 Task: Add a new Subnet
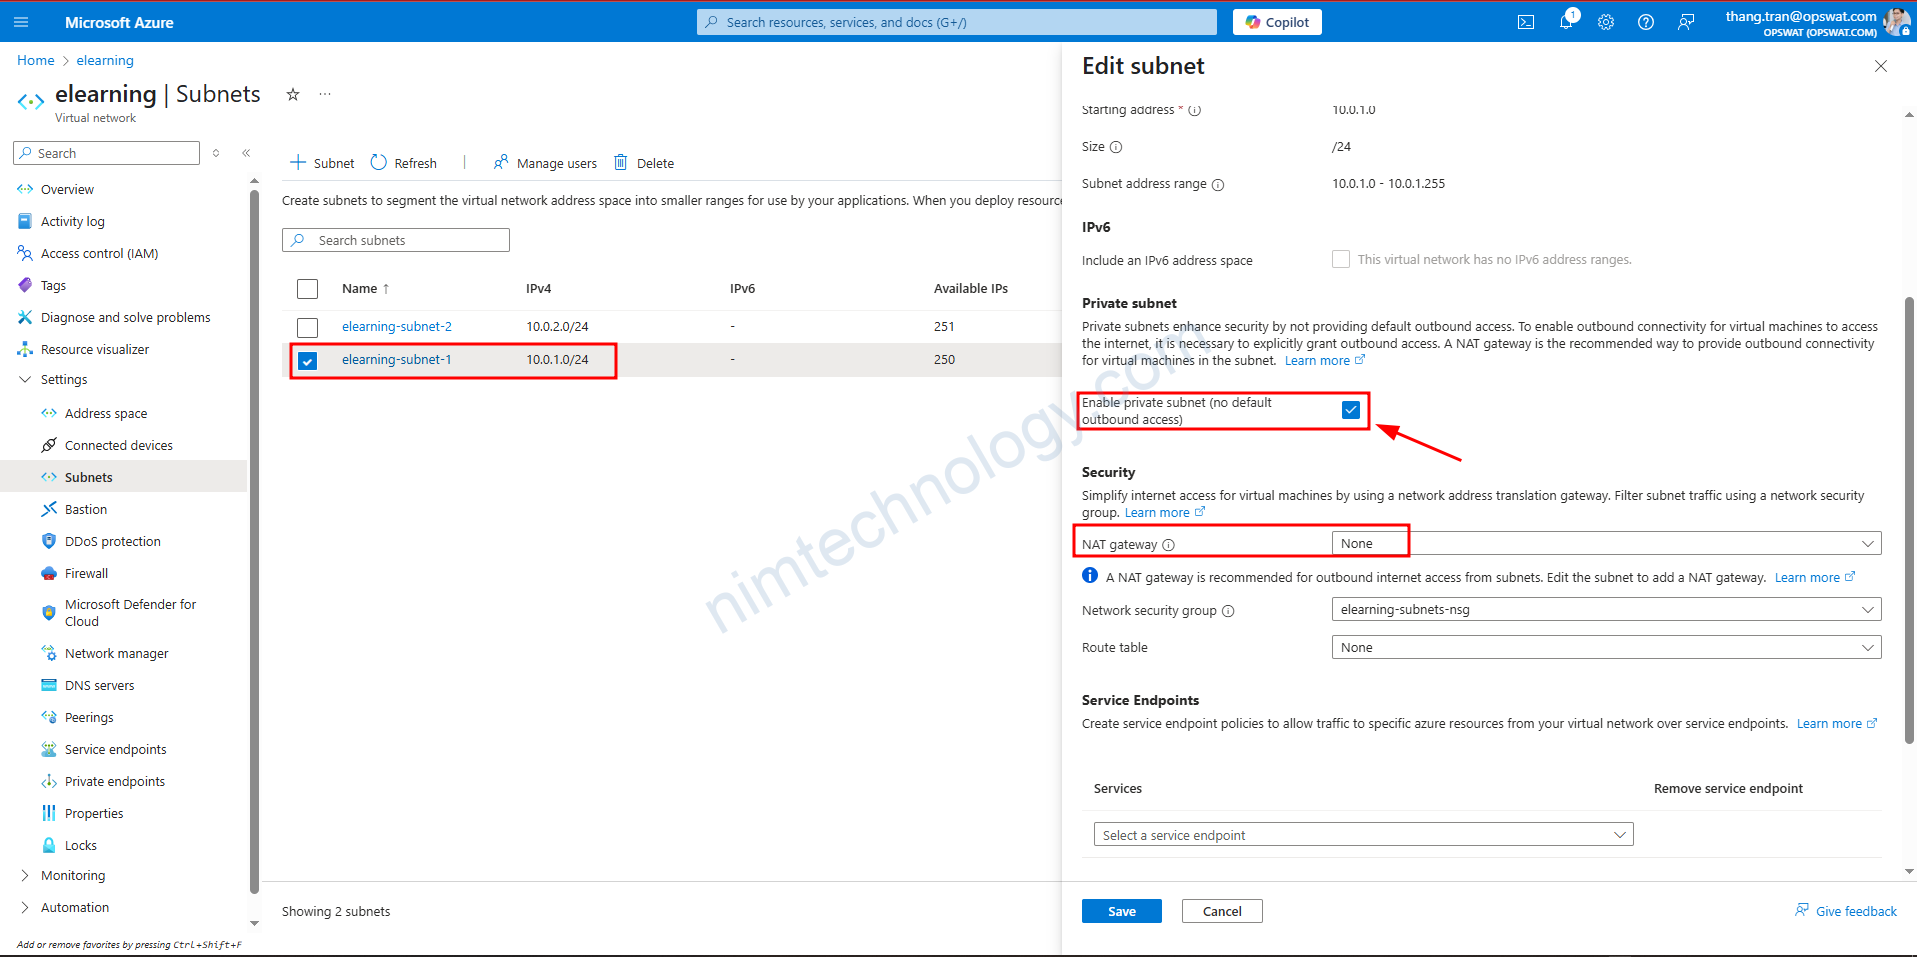[322, 163]
